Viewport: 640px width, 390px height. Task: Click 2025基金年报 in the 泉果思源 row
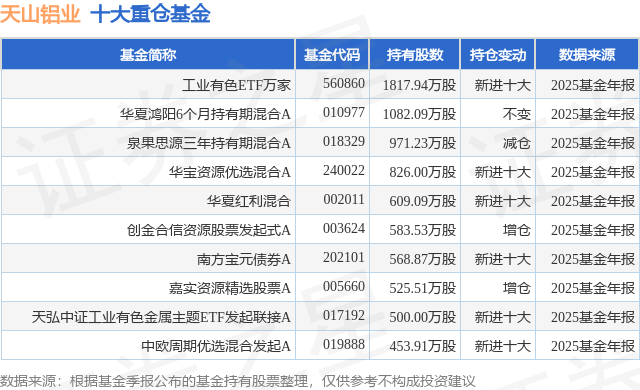click(x=593, y=143)
